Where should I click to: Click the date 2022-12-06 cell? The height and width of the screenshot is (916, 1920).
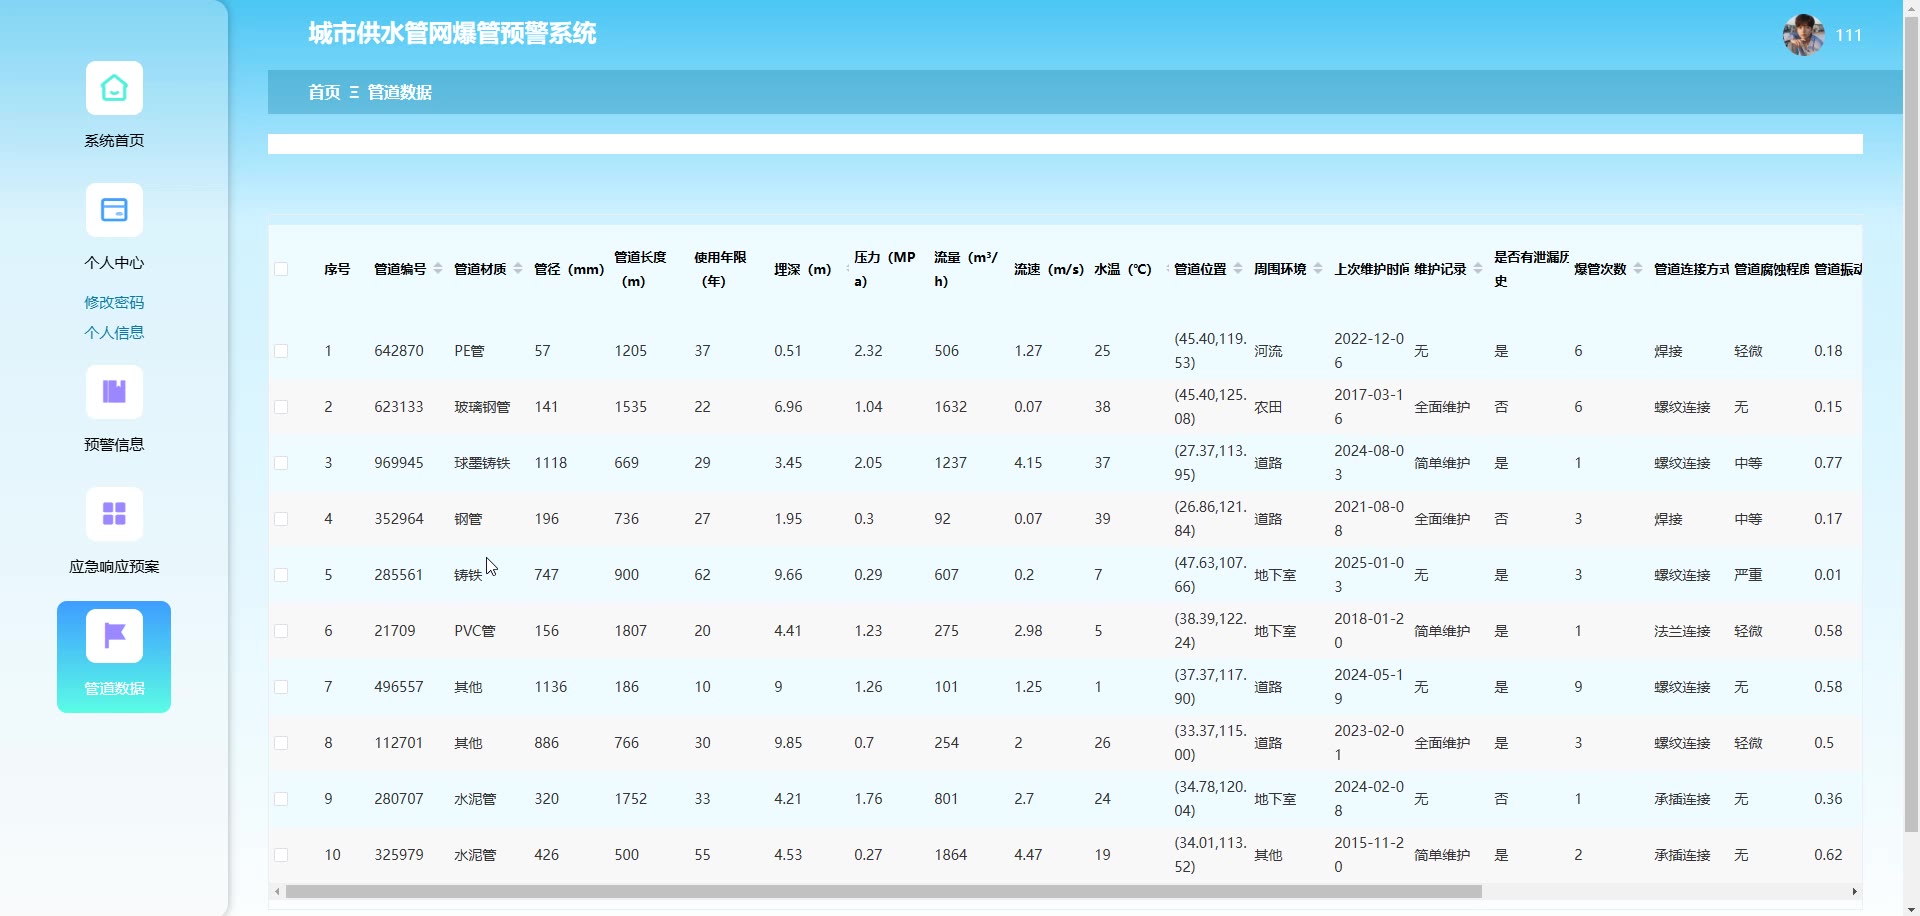tap(1369, 351)
